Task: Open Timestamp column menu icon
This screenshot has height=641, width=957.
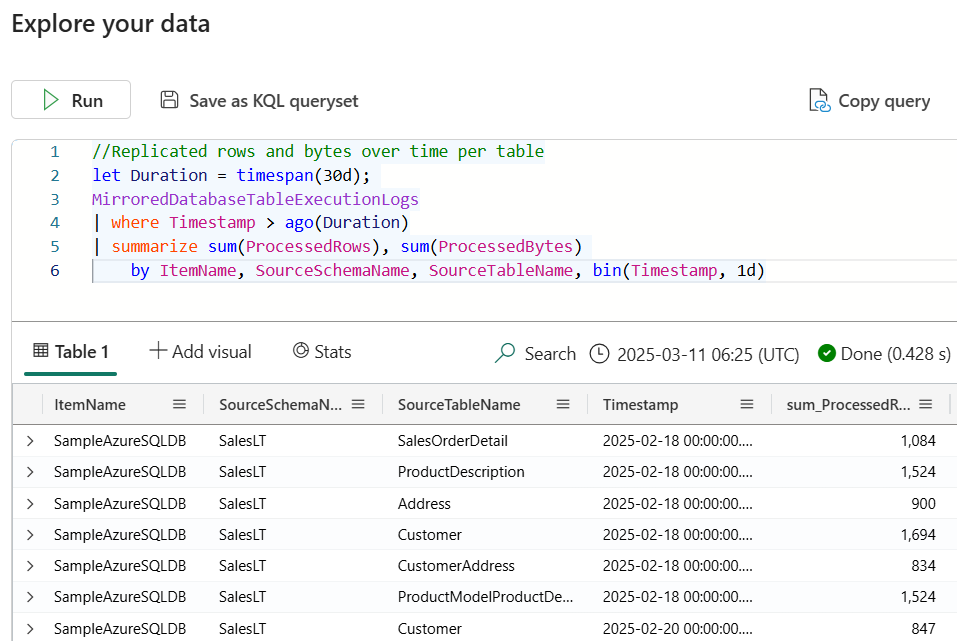Action: coord(747,405)
